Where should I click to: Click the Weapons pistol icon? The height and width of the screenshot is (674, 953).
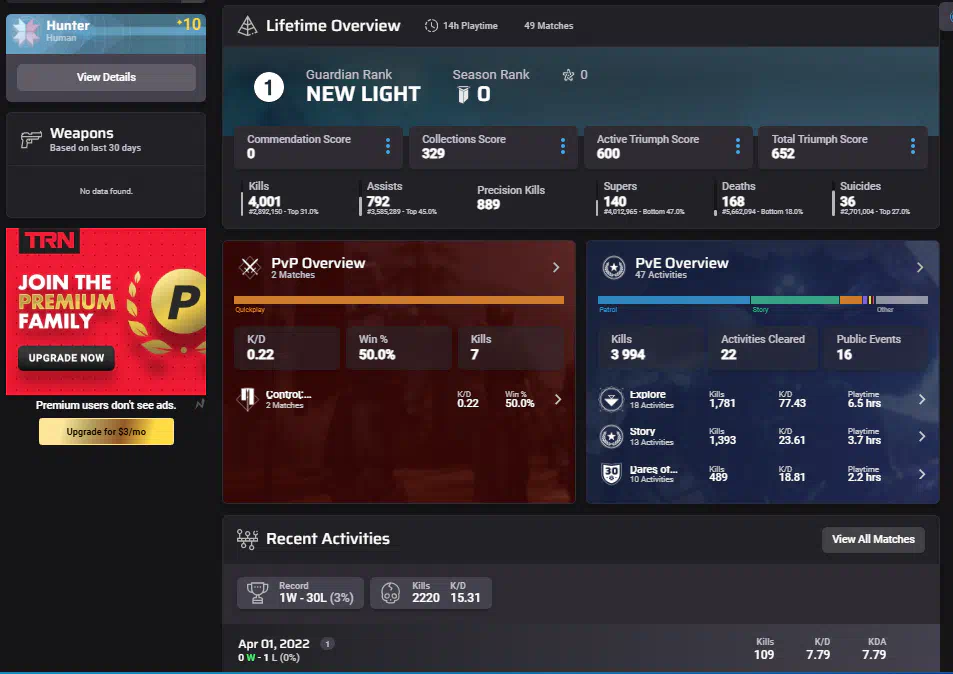(x=30, y=140)
